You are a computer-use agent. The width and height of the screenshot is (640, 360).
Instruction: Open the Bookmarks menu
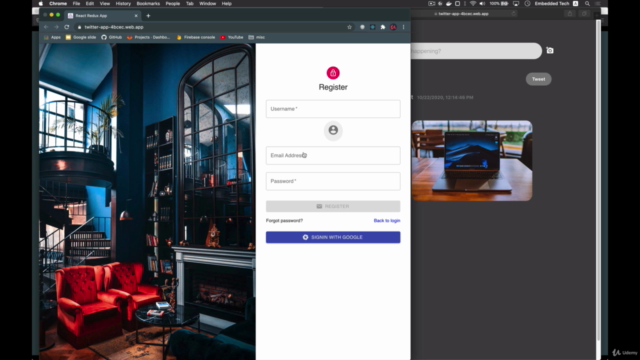[148, 4]
